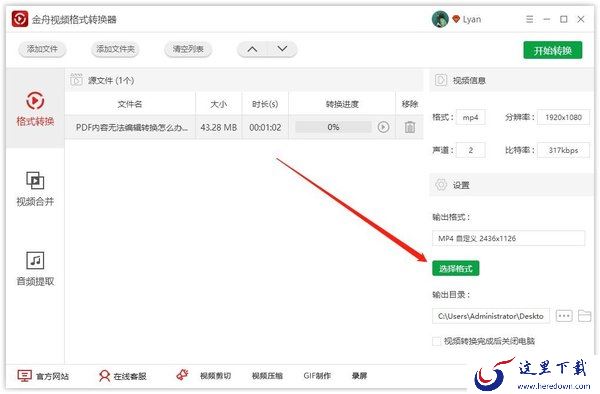
Task: Open the hamburger main menu
Action: point(530,19)
